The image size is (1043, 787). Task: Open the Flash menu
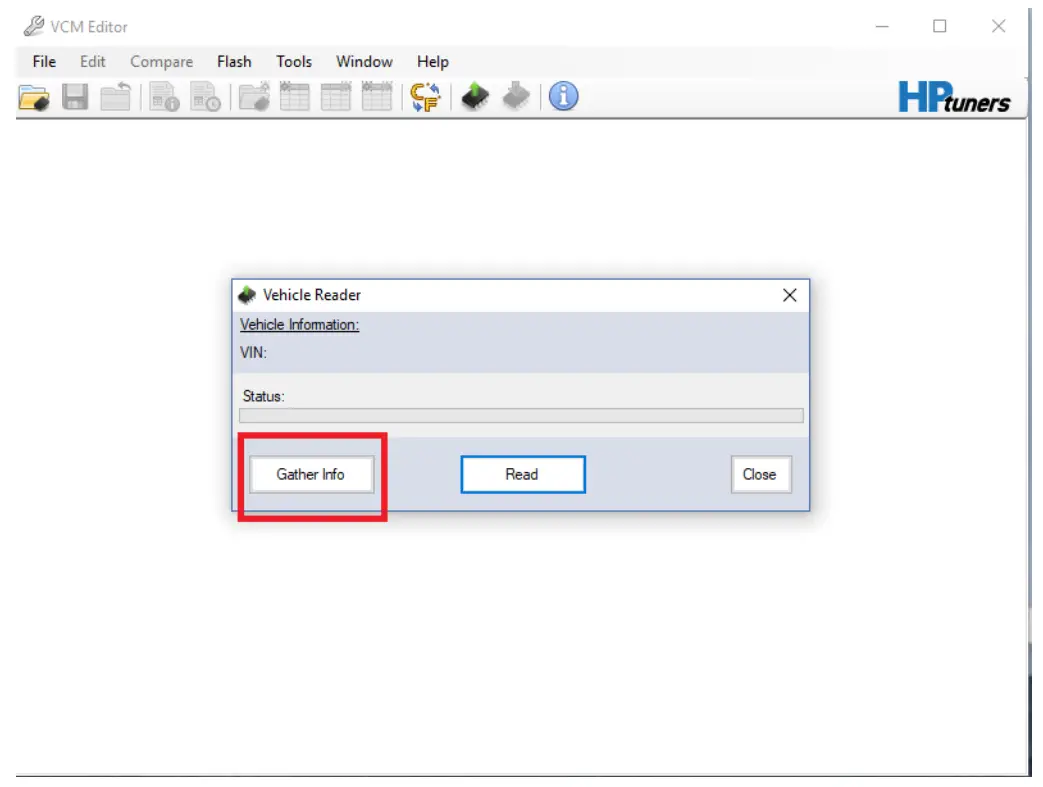(234, 62)
